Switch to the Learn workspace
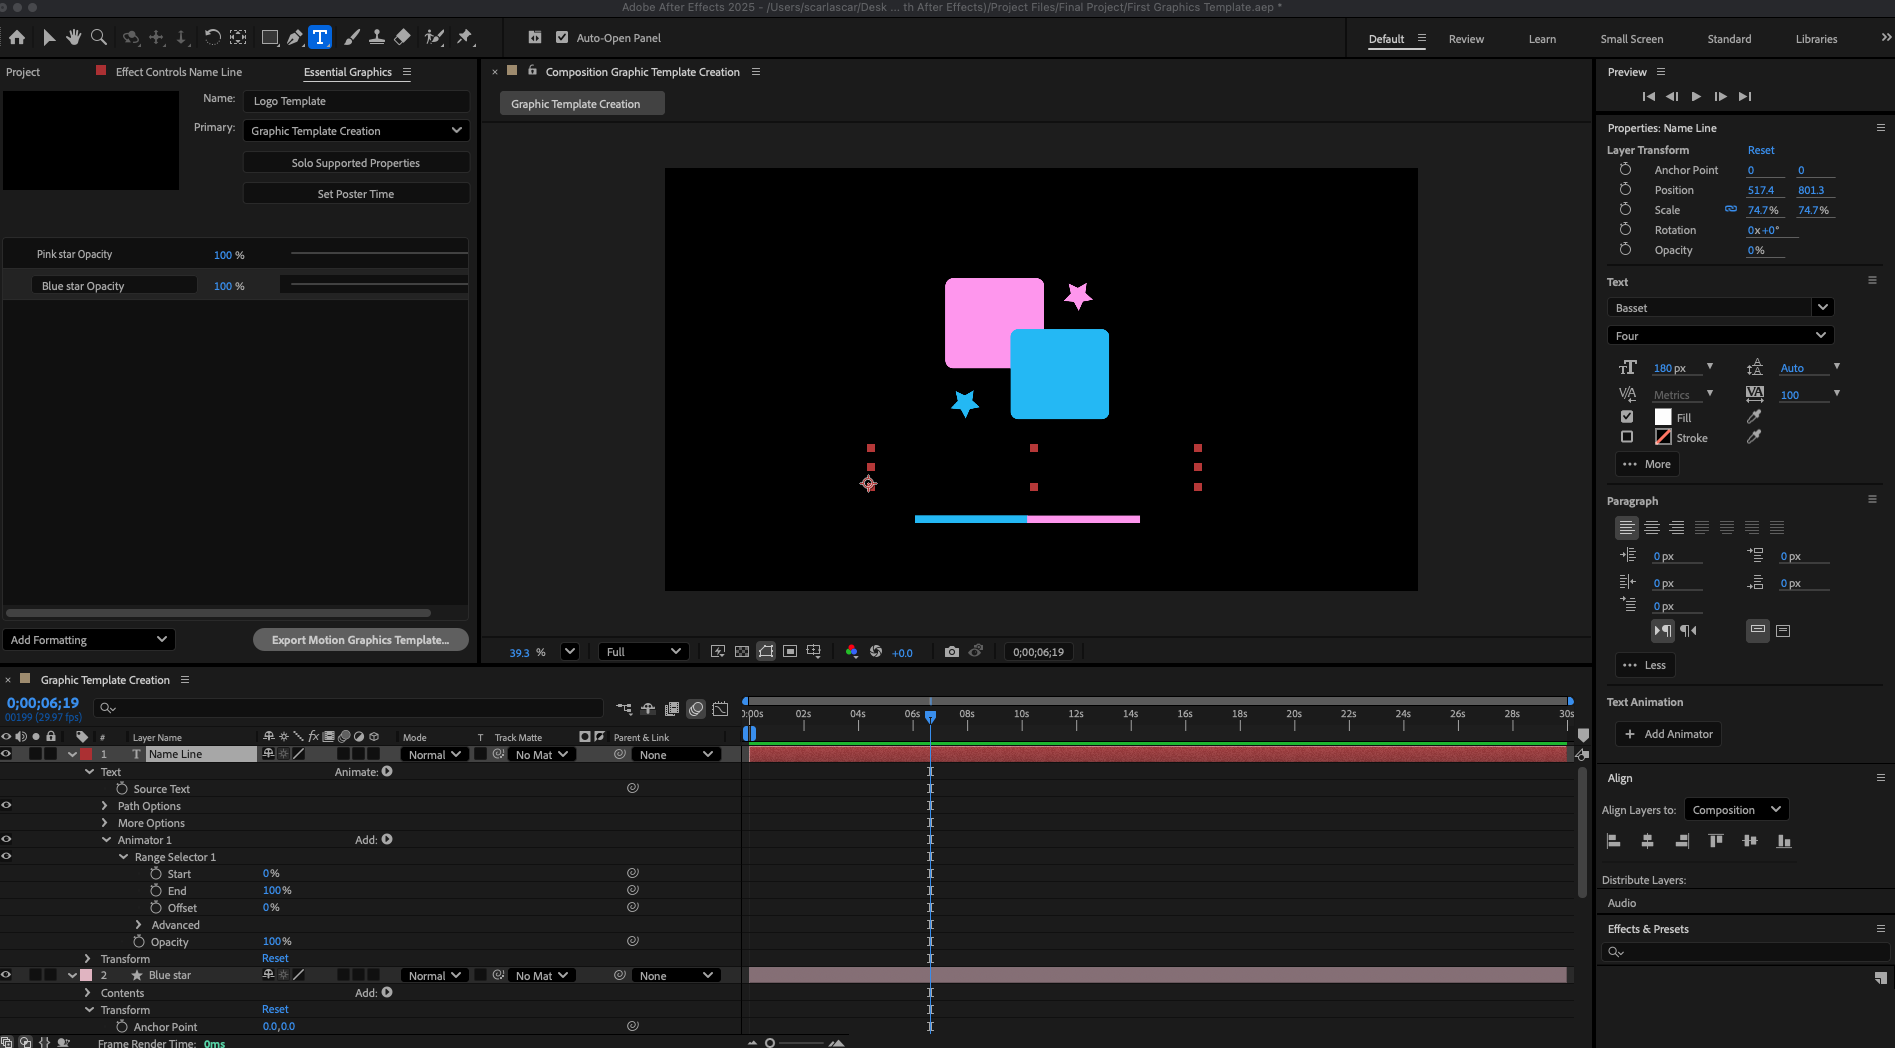The height and width of the screenshot is (1048, 1895). click(1542, 39)
